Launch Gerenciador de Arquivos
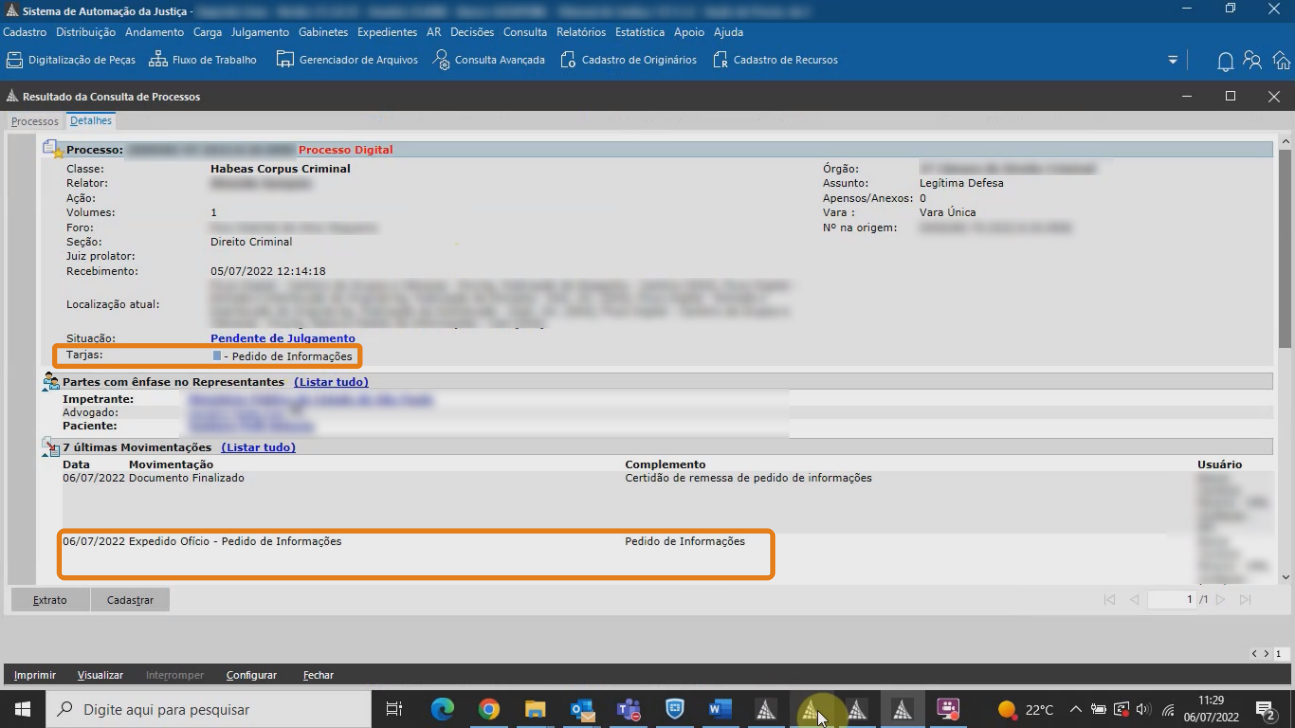This screenshot has height=728, width=1295. (347, 60)
